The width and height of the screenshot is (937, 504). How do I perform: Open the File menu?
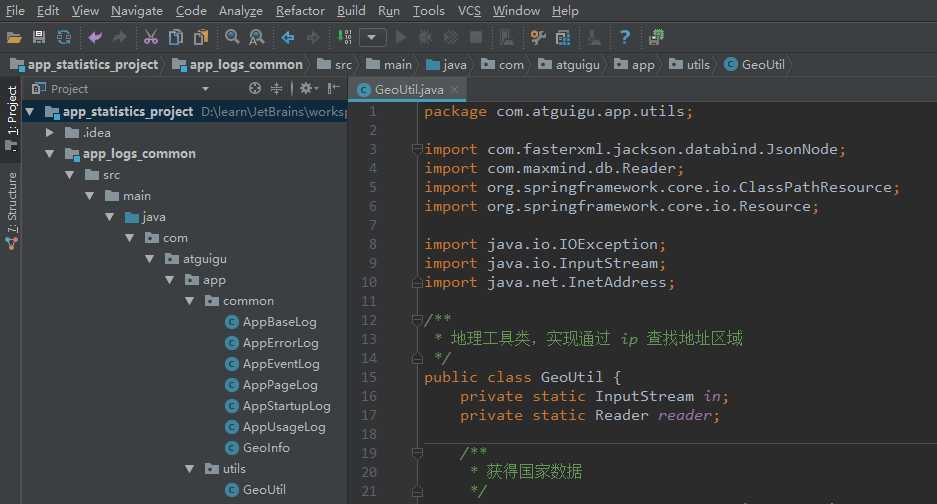pos(15,11)
